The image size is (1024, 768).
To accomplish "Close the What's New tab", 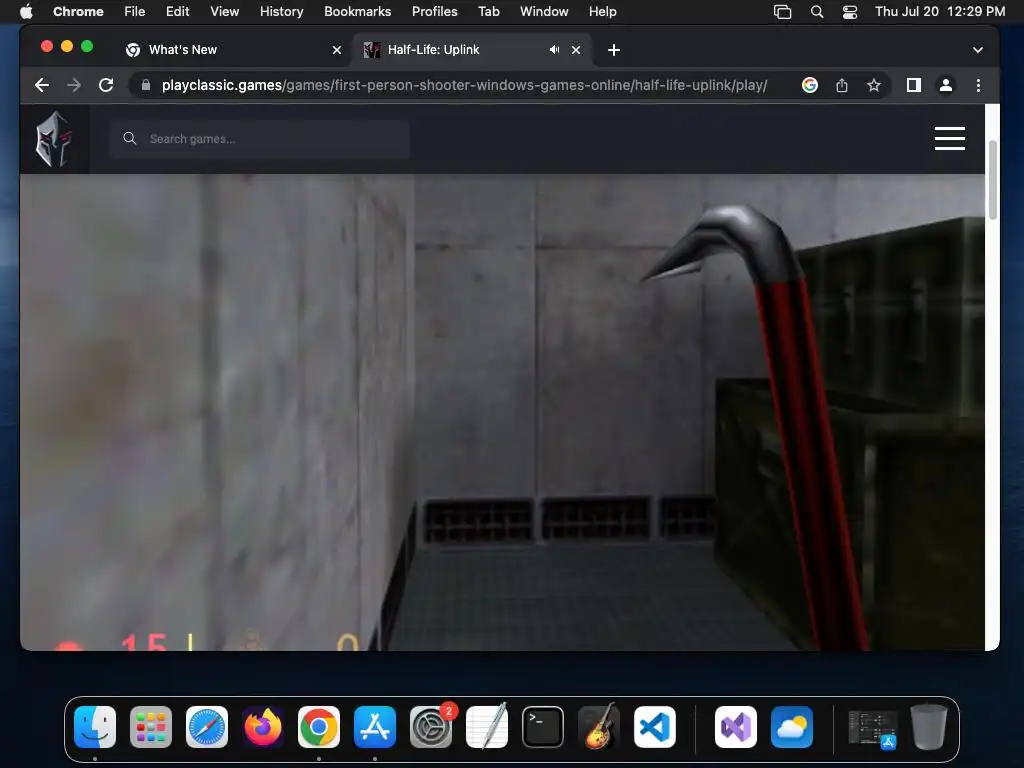I will pos(336,50).
